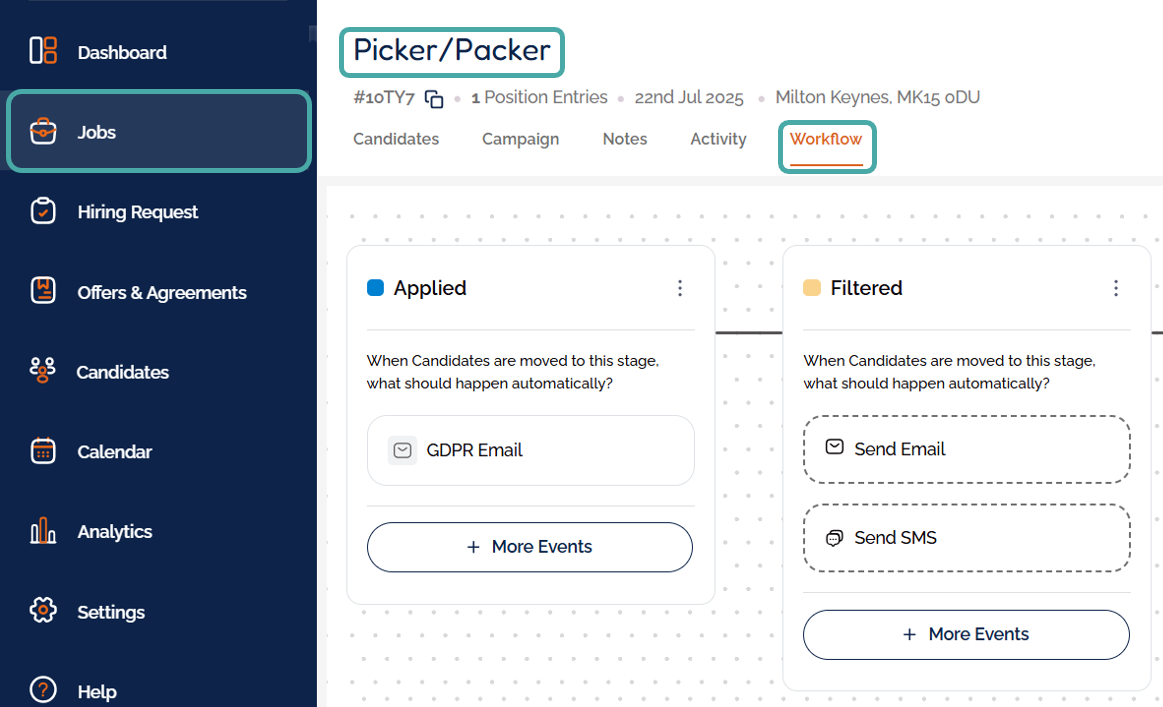
Task: Click the blue Applied stage color square
Action: tap(376, 288)
